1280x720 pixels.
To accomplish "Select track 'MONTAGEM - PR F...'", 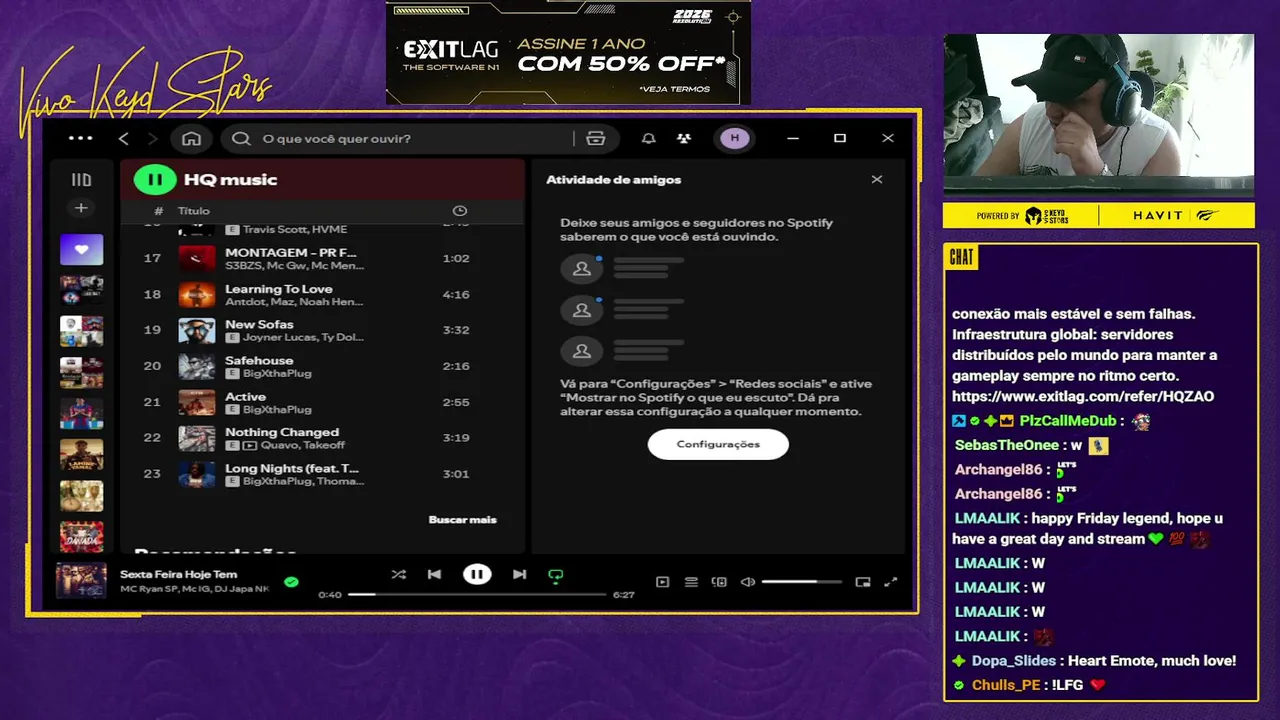I will click(323, 258).
